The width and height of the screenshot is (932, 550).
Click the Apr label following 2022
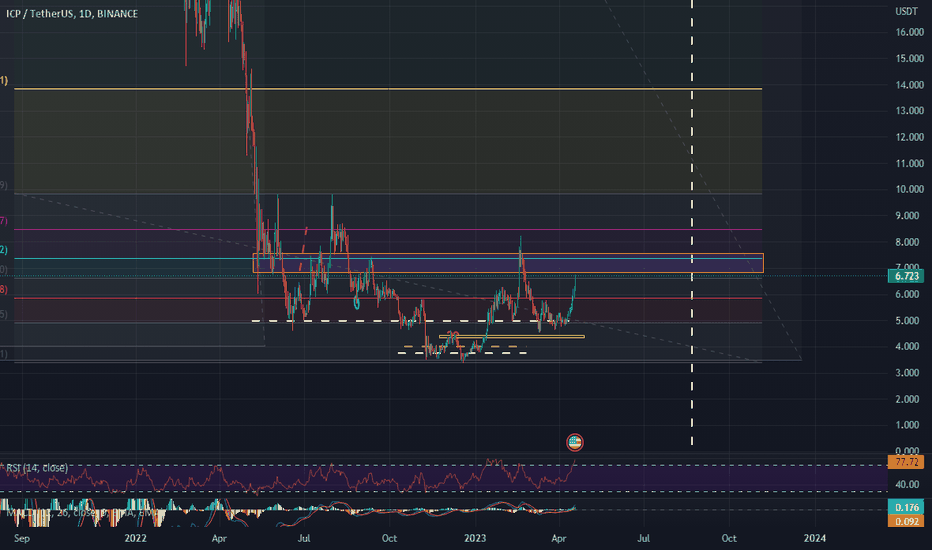pos(219,538)
